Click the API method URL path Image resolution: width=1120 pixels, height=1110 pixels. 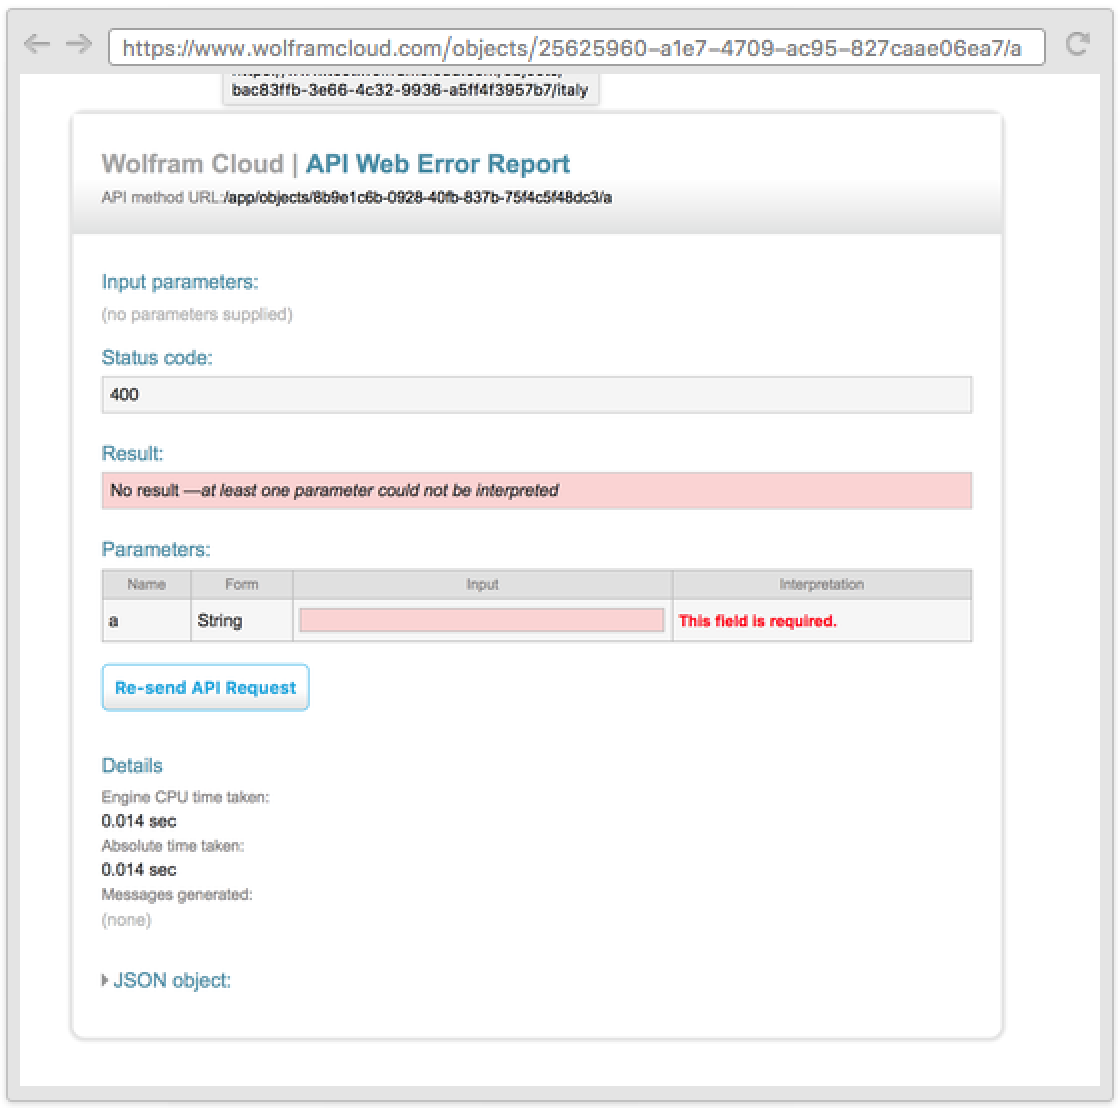pyautogui.click(x=418, y=198)
